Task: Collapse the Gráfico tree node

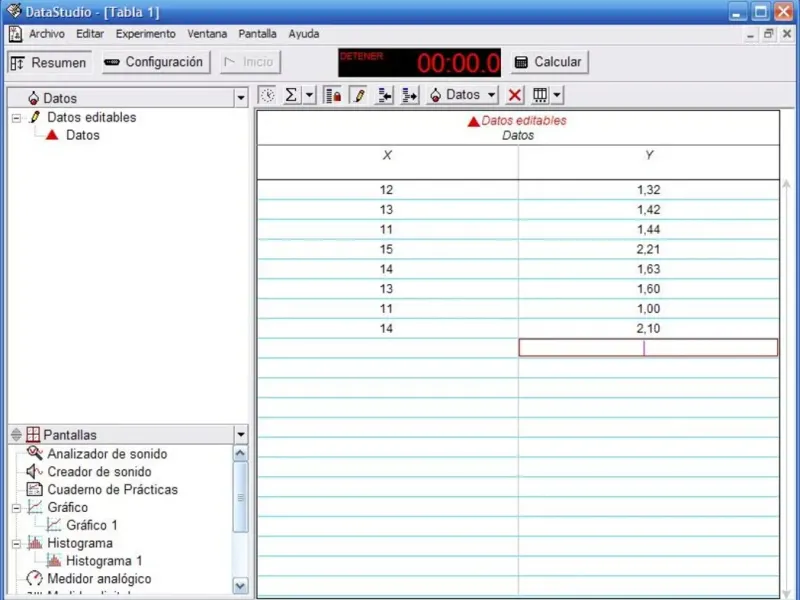Action: click(16, 508)
